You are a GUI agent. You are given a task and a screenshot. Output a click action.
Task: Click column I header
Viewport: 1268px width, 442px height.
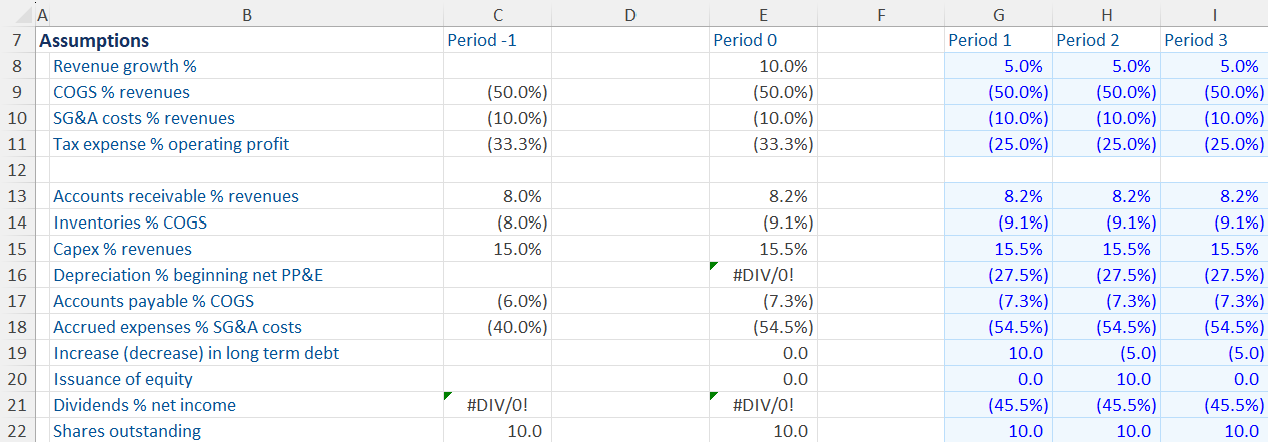pyautogui.click(x=1213, y=14)
